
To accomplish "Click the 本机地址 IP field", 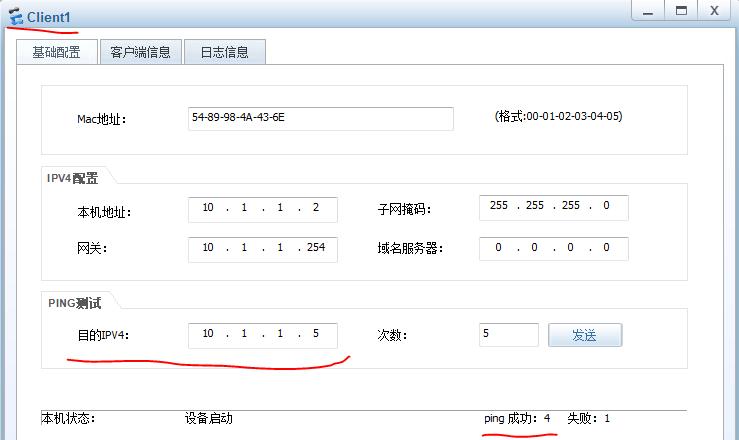I will coord(263,209).
